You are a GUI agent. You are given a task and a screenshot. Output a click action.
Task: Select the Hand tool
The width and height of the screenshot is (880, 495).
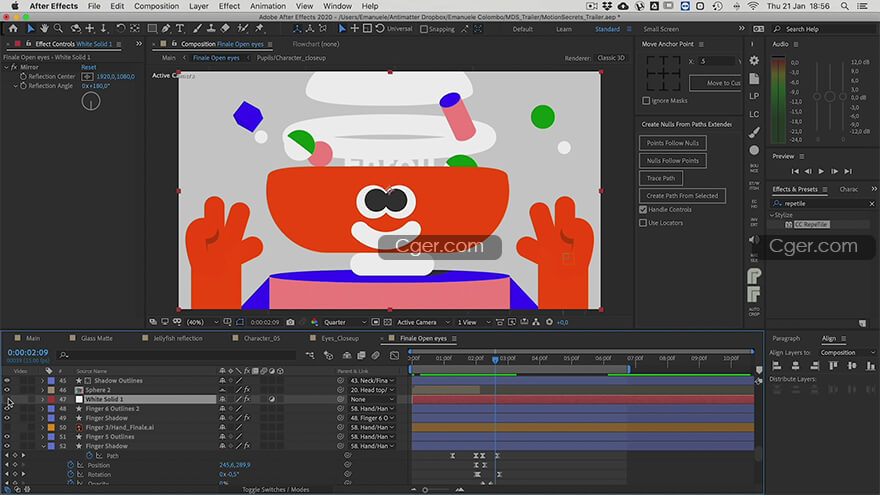point(44,28)
